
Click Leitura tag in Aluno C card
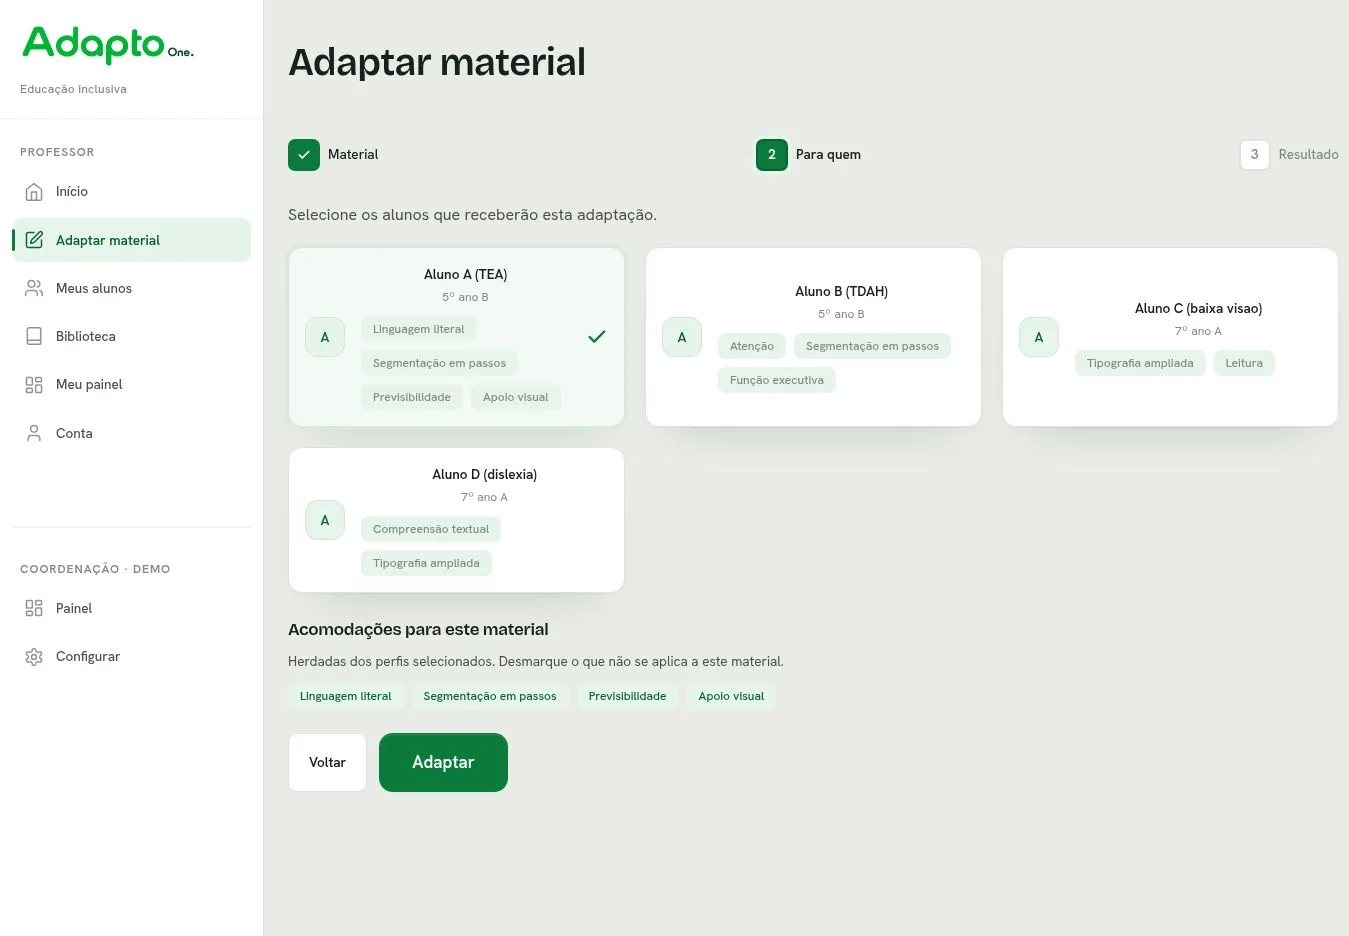[x=1244, y=363]
